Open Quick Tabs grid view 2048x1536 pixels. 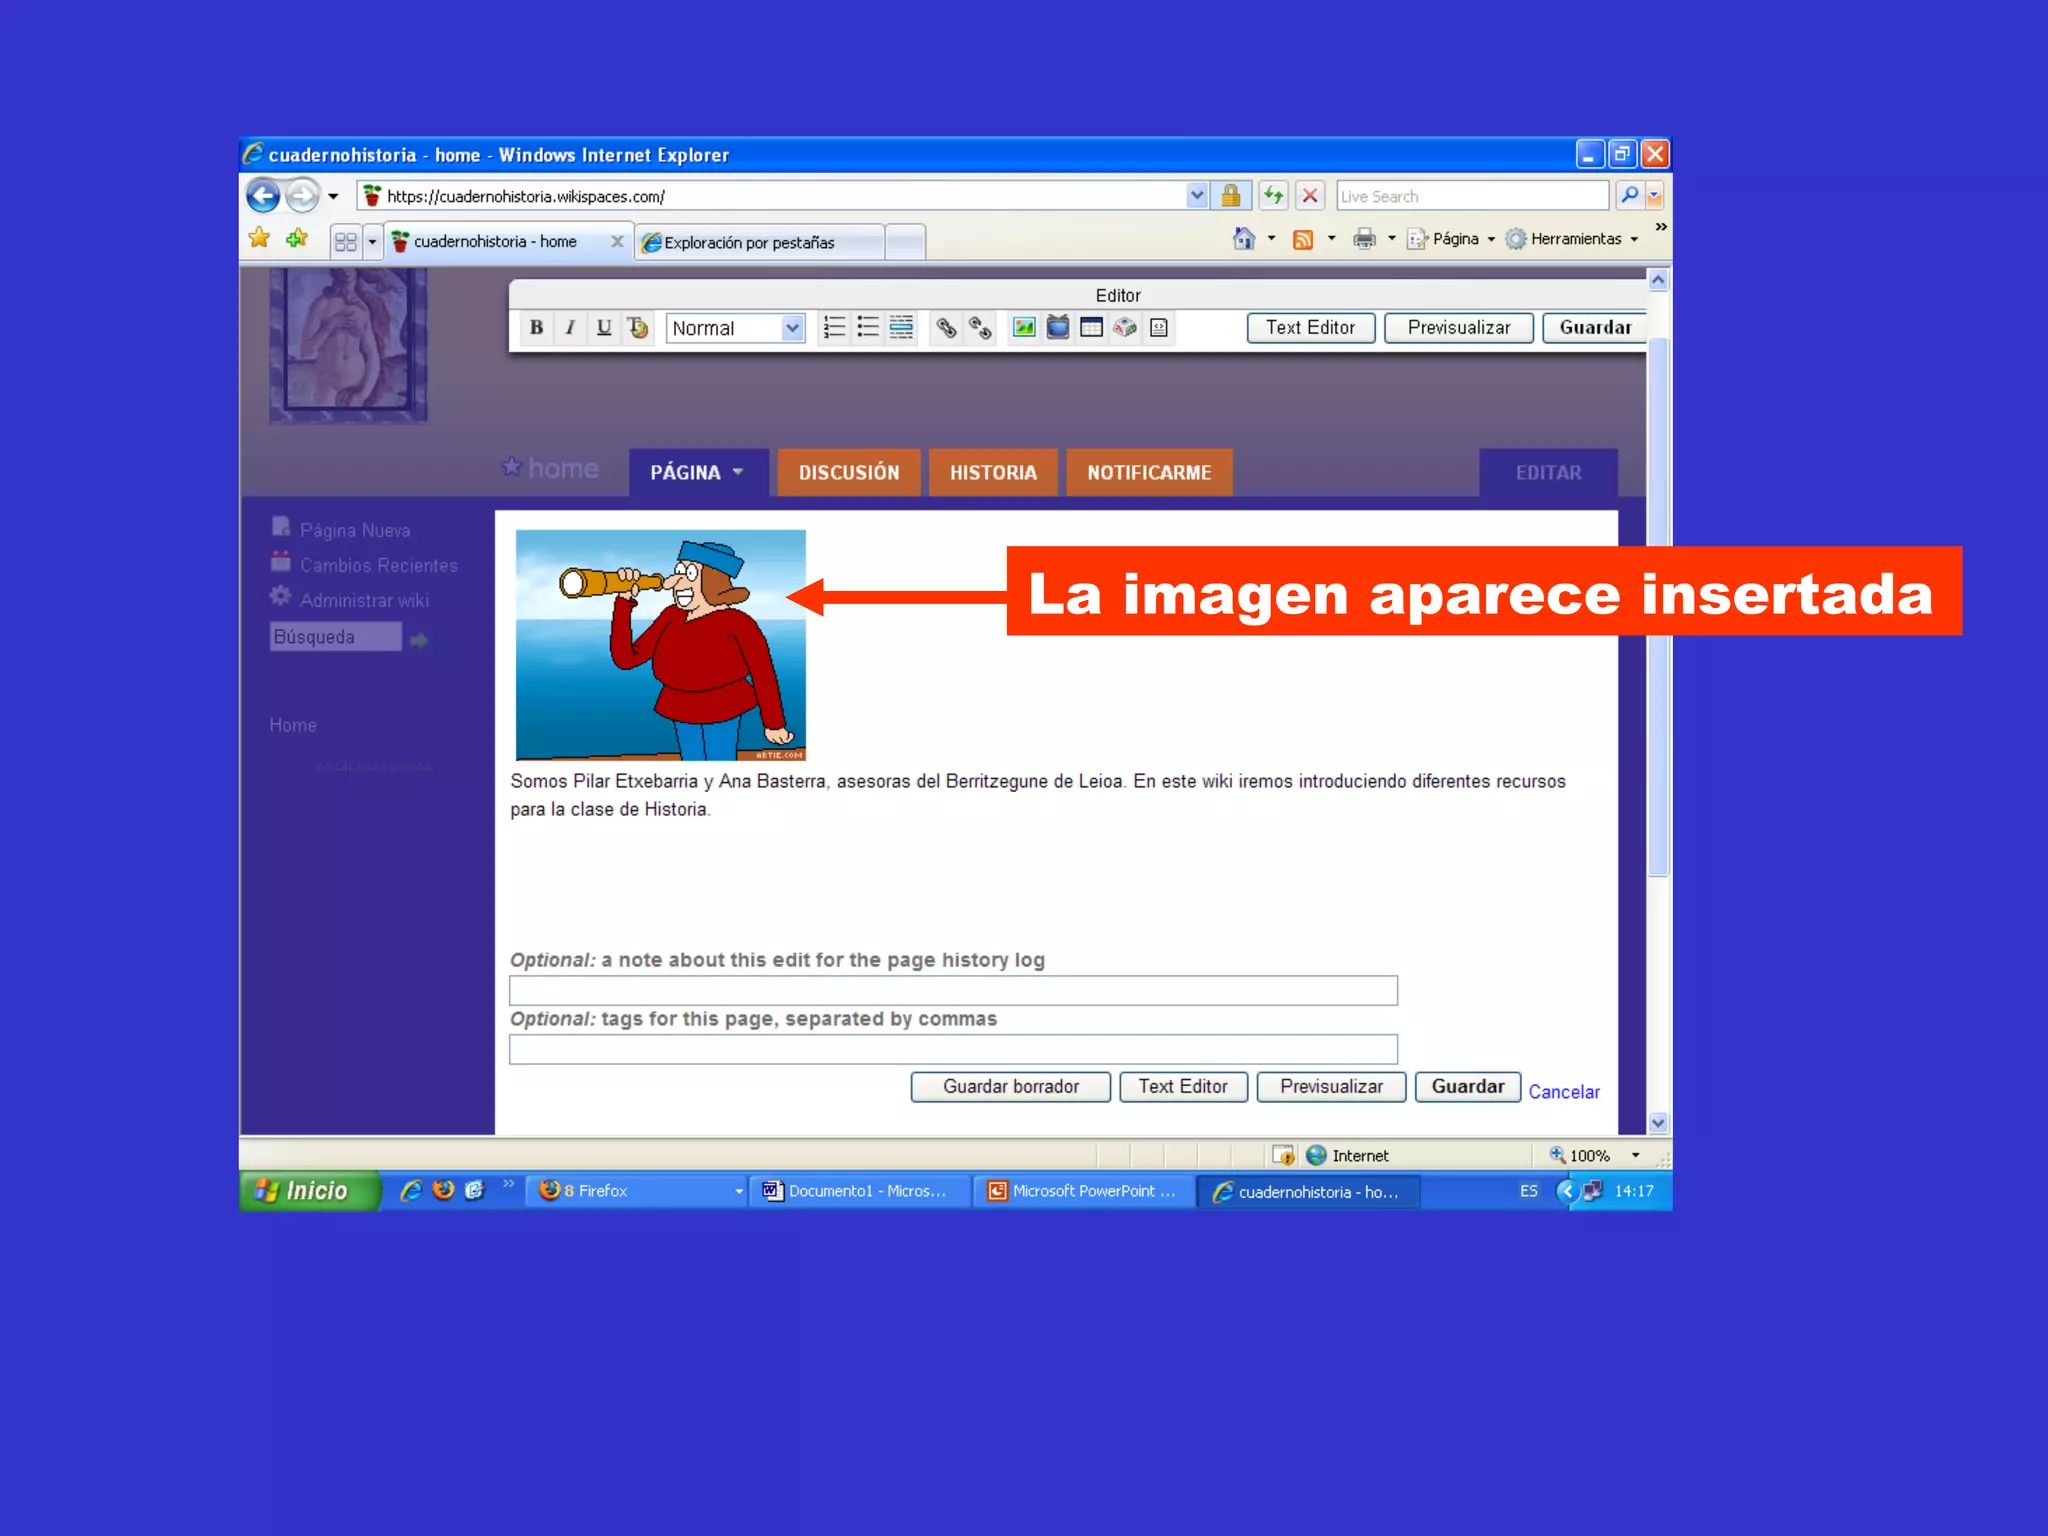point(346,242)
